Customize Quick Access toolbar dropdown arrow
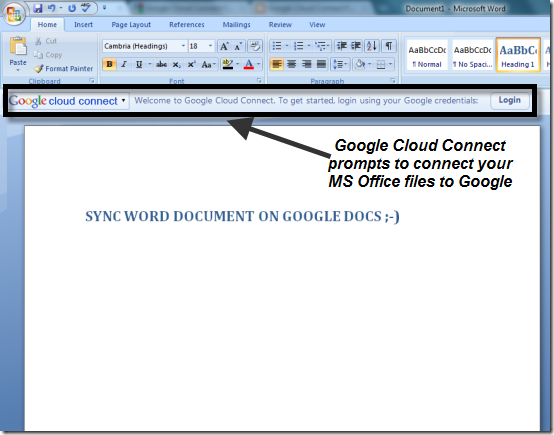 click(104, 8)
